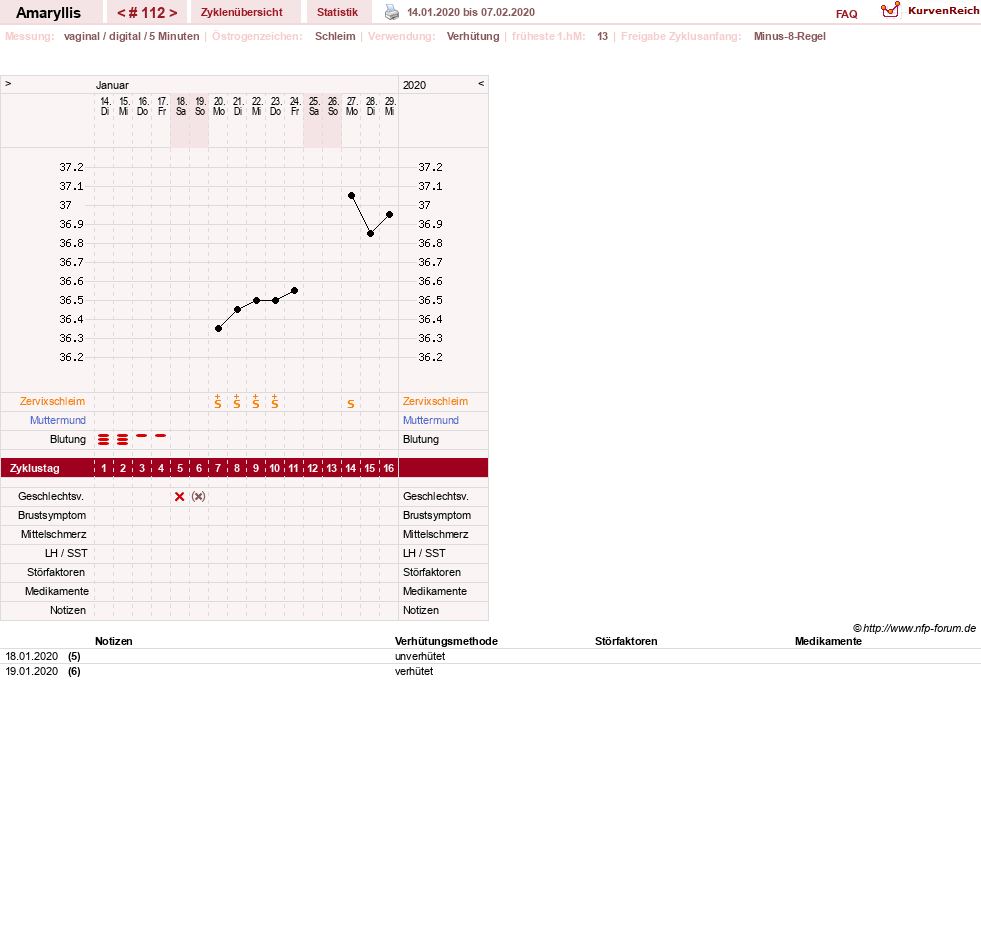Click the left Zervixschleim row label
Image resolution: width=981 pixels, height=940 pixels.
(53, 401)
